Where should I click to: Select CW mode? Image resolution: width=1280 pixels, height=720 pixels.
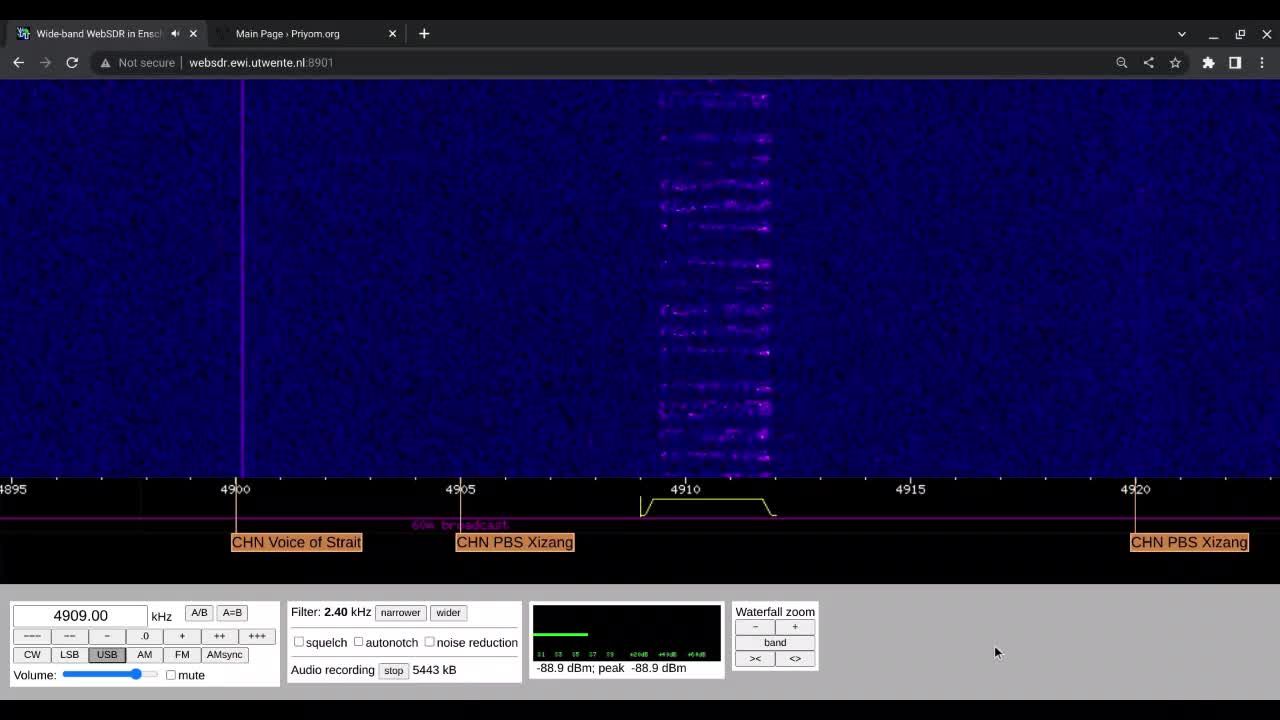[32, 655]
